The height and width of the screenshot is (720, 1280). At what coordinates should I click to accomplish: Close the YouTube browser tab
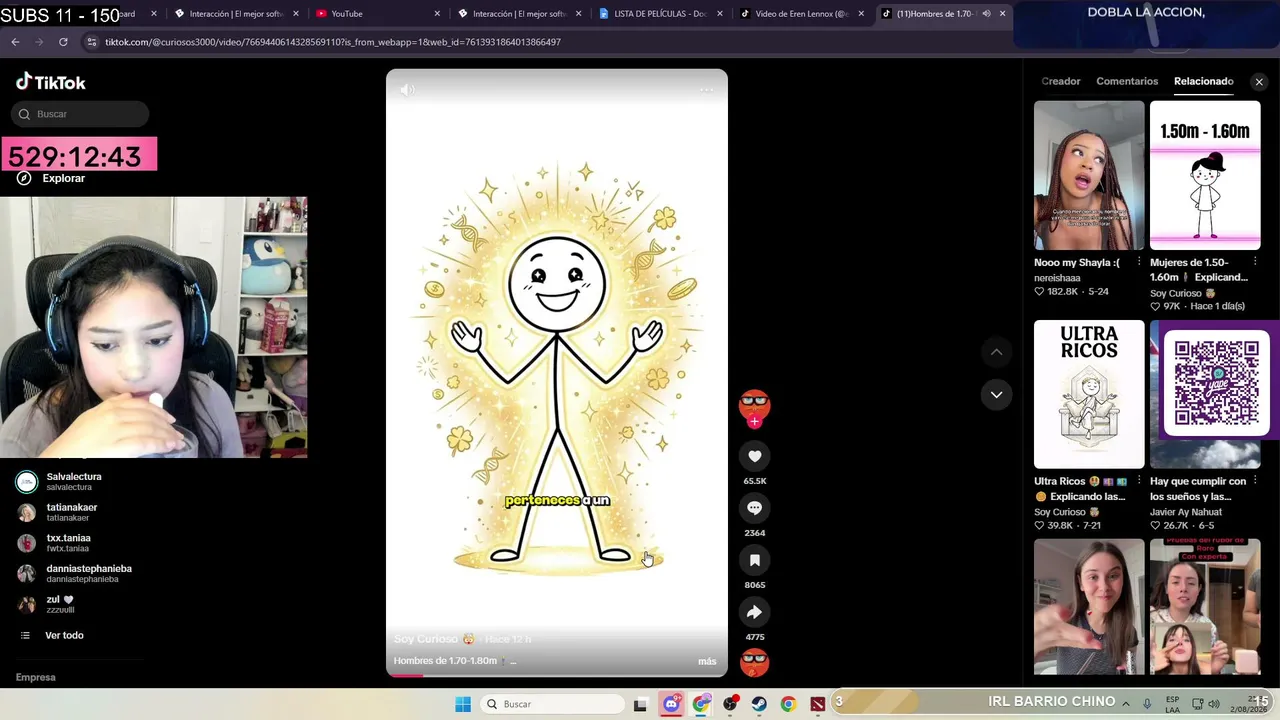(x=437, y=14)
